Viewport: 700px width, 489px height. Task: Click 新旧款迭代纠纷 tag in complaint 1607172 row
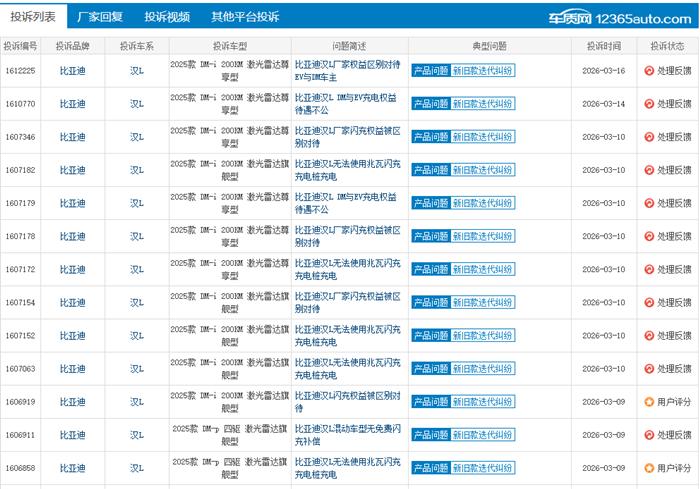pyautogui.click(x=483, y=269)
